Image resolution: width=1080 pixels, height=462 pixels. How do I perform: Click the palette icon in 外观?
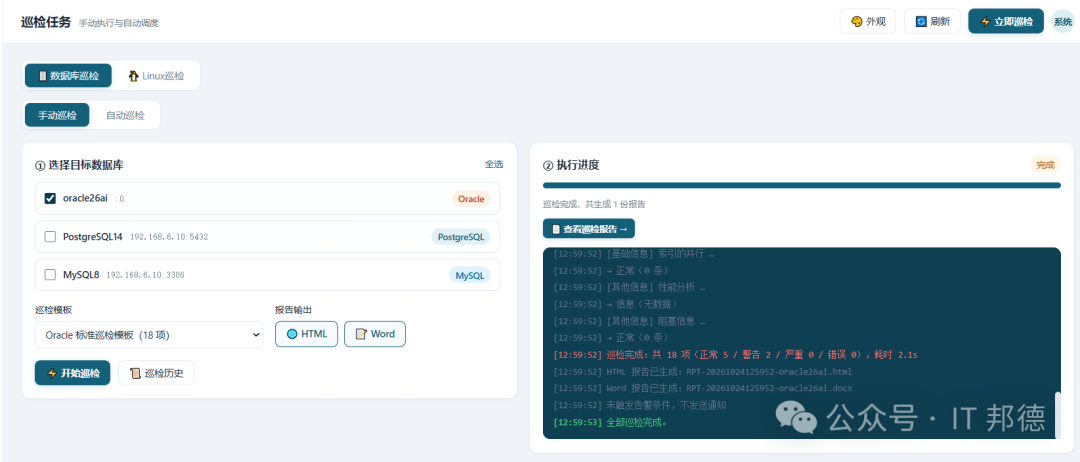pos(857,21)
